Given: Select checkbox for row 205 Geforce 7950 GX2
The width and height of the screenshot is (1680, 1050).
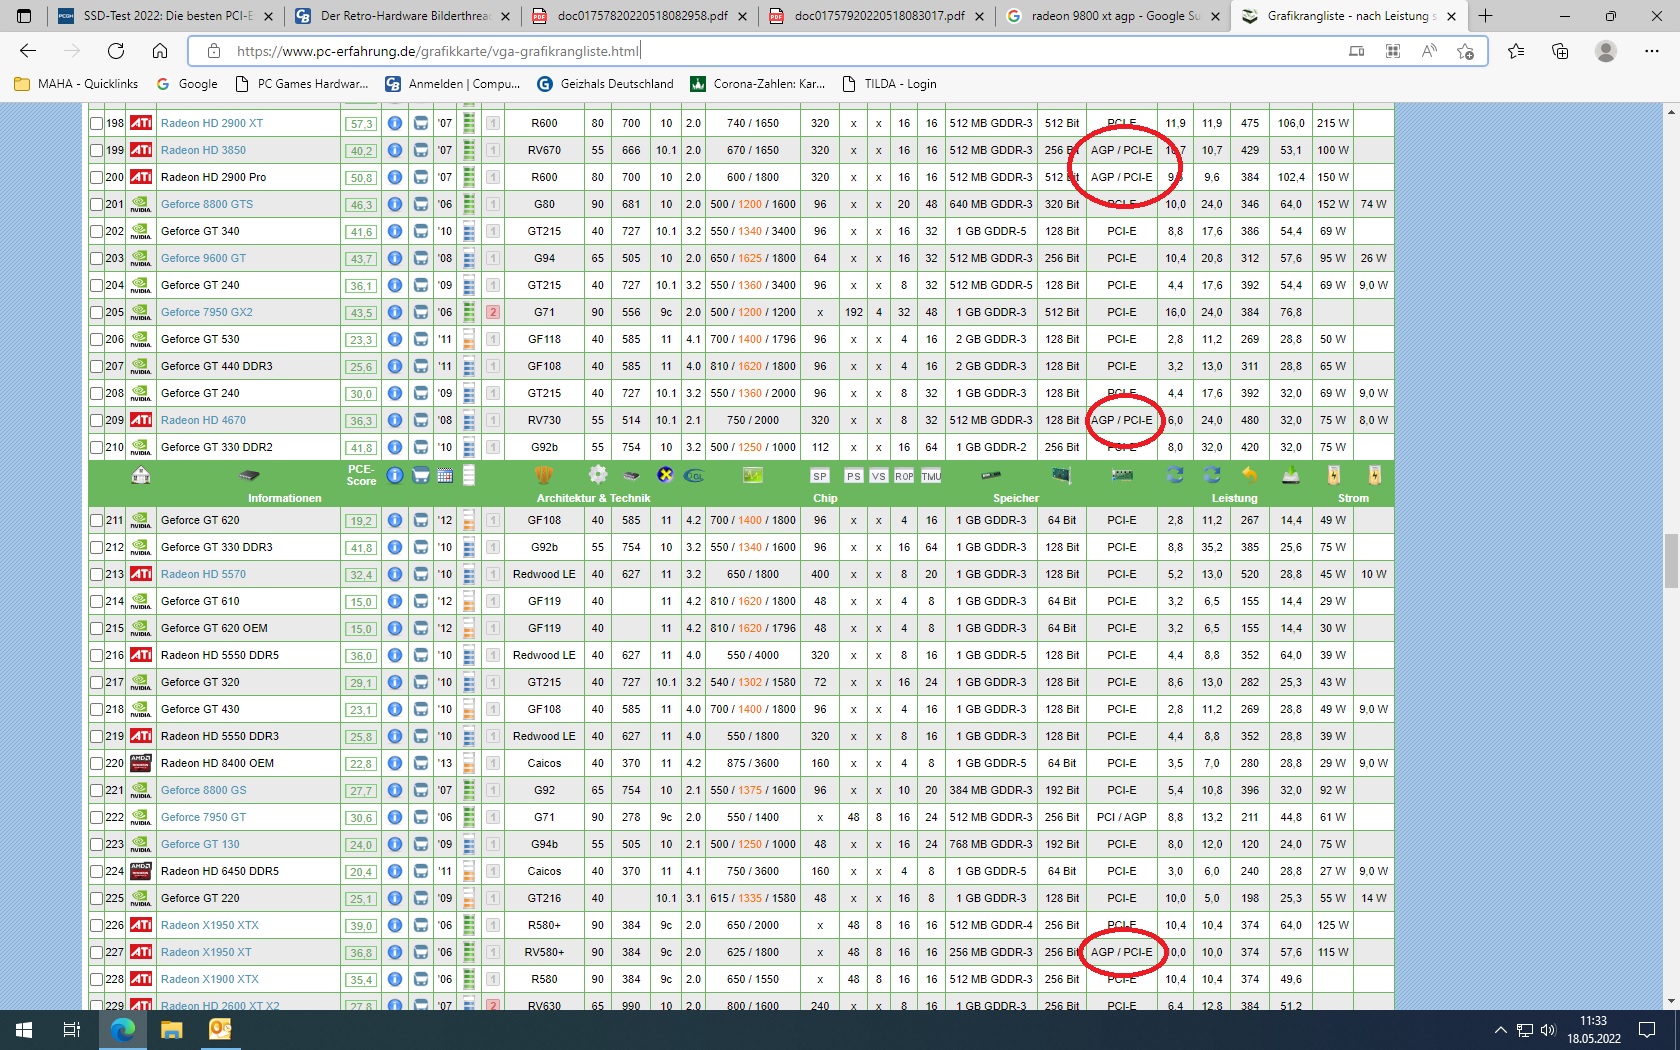Looking at the screenshot, I should (96, 312).
